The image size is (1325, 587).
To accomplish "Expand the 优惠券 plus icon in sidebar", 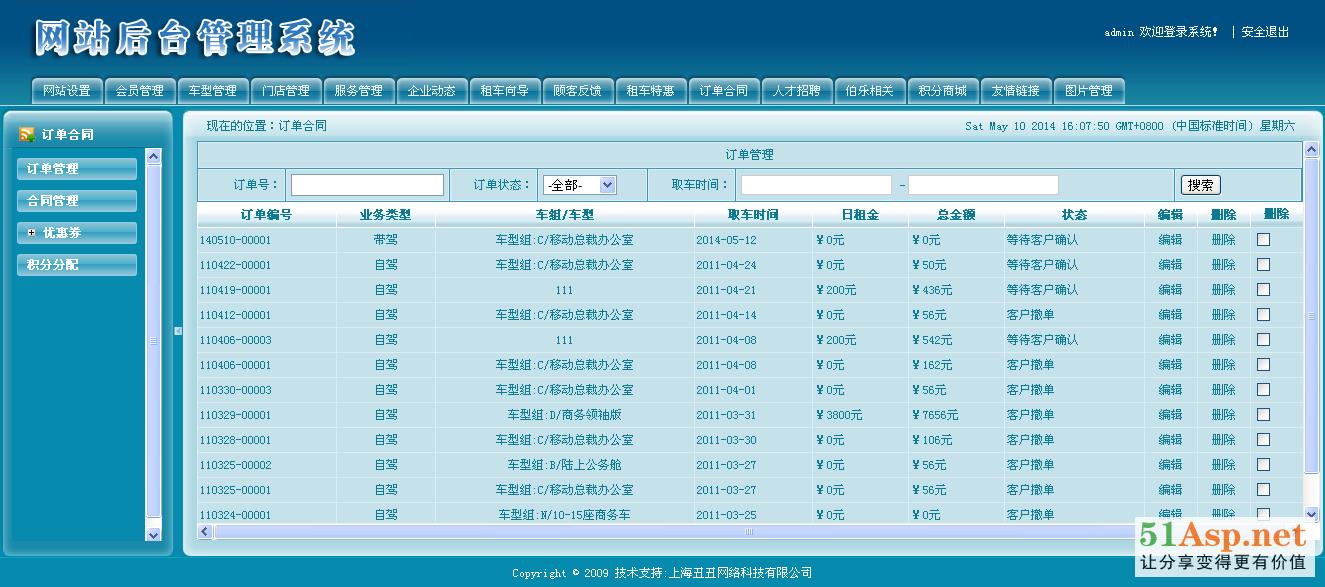I will [x=31, y=233].
